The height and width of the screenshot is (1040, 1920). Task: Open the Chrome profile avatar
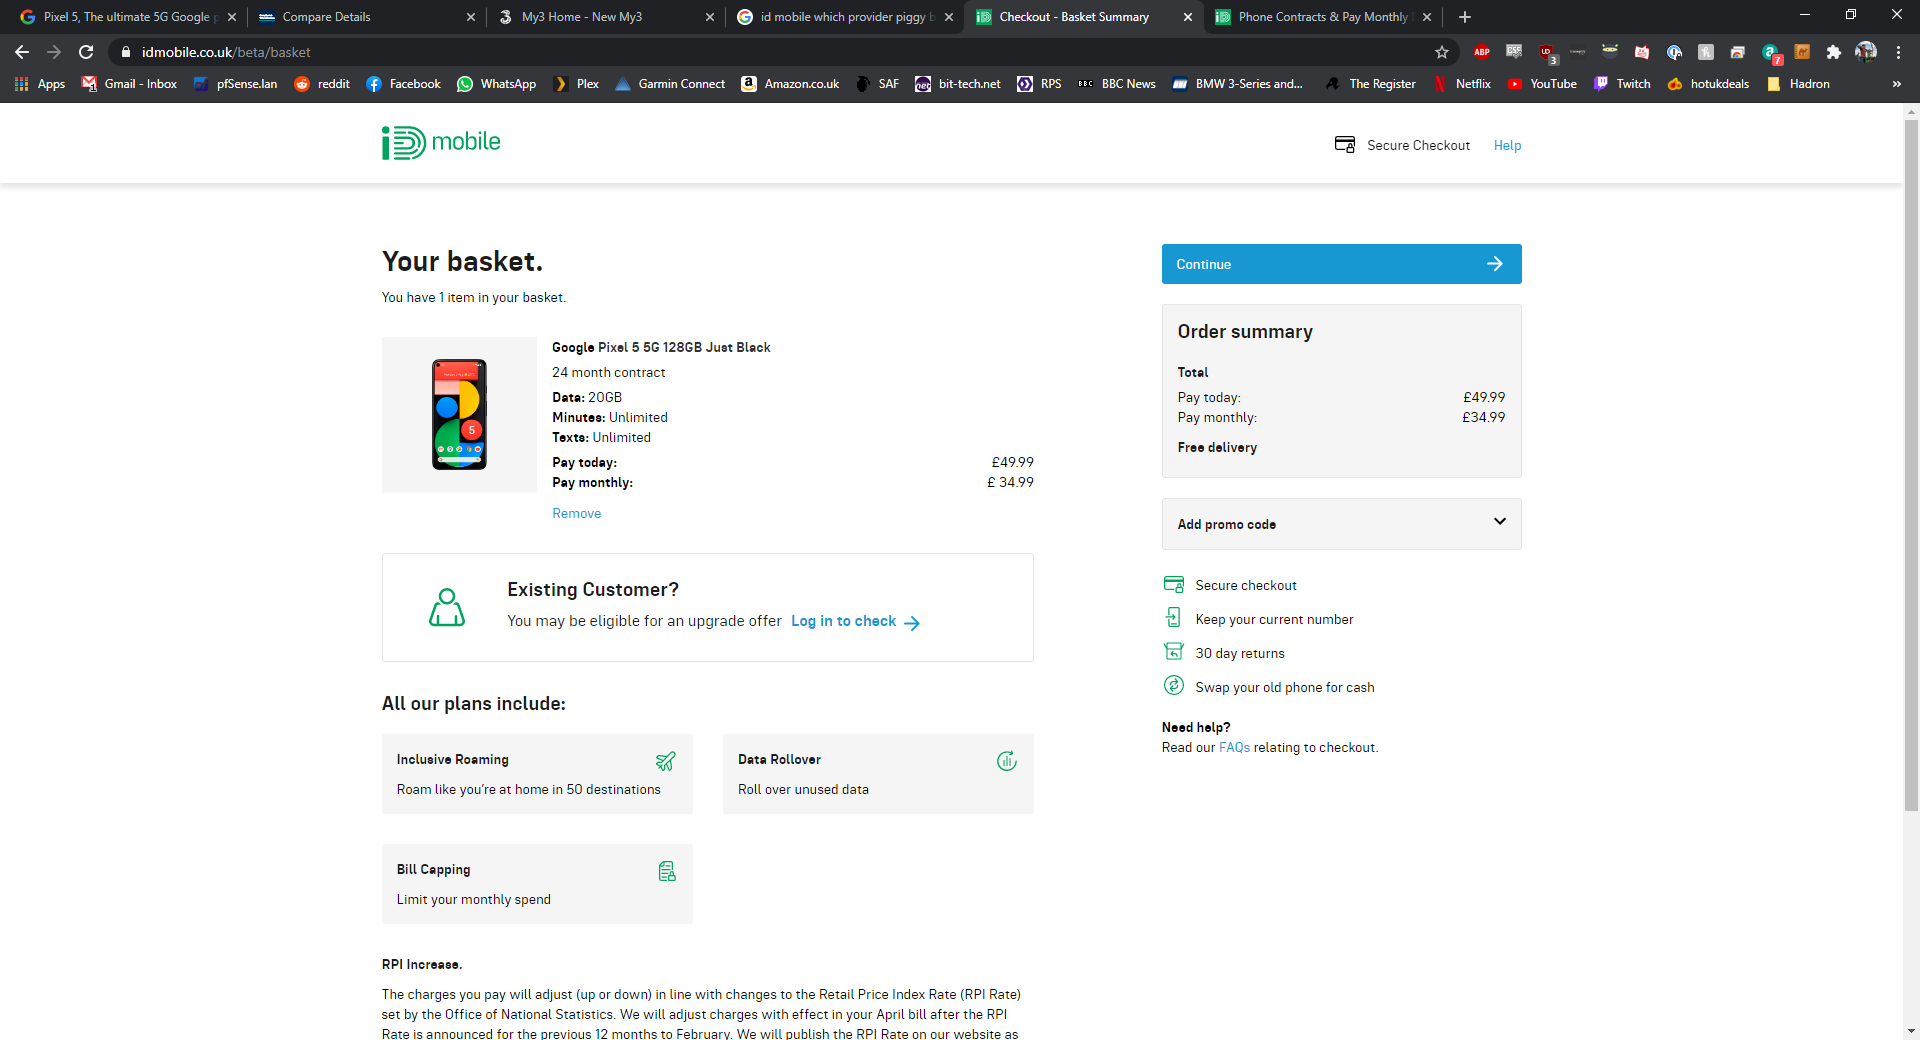1866,52
